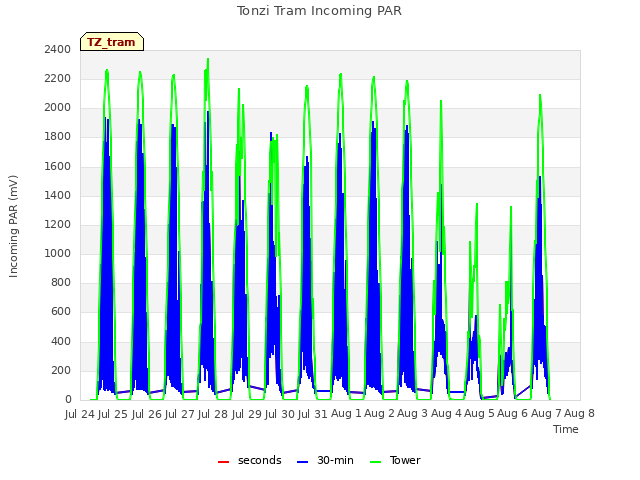Click the 0 y-axis tick label
This screenshot has width=640, height=480.
(68, 400)
